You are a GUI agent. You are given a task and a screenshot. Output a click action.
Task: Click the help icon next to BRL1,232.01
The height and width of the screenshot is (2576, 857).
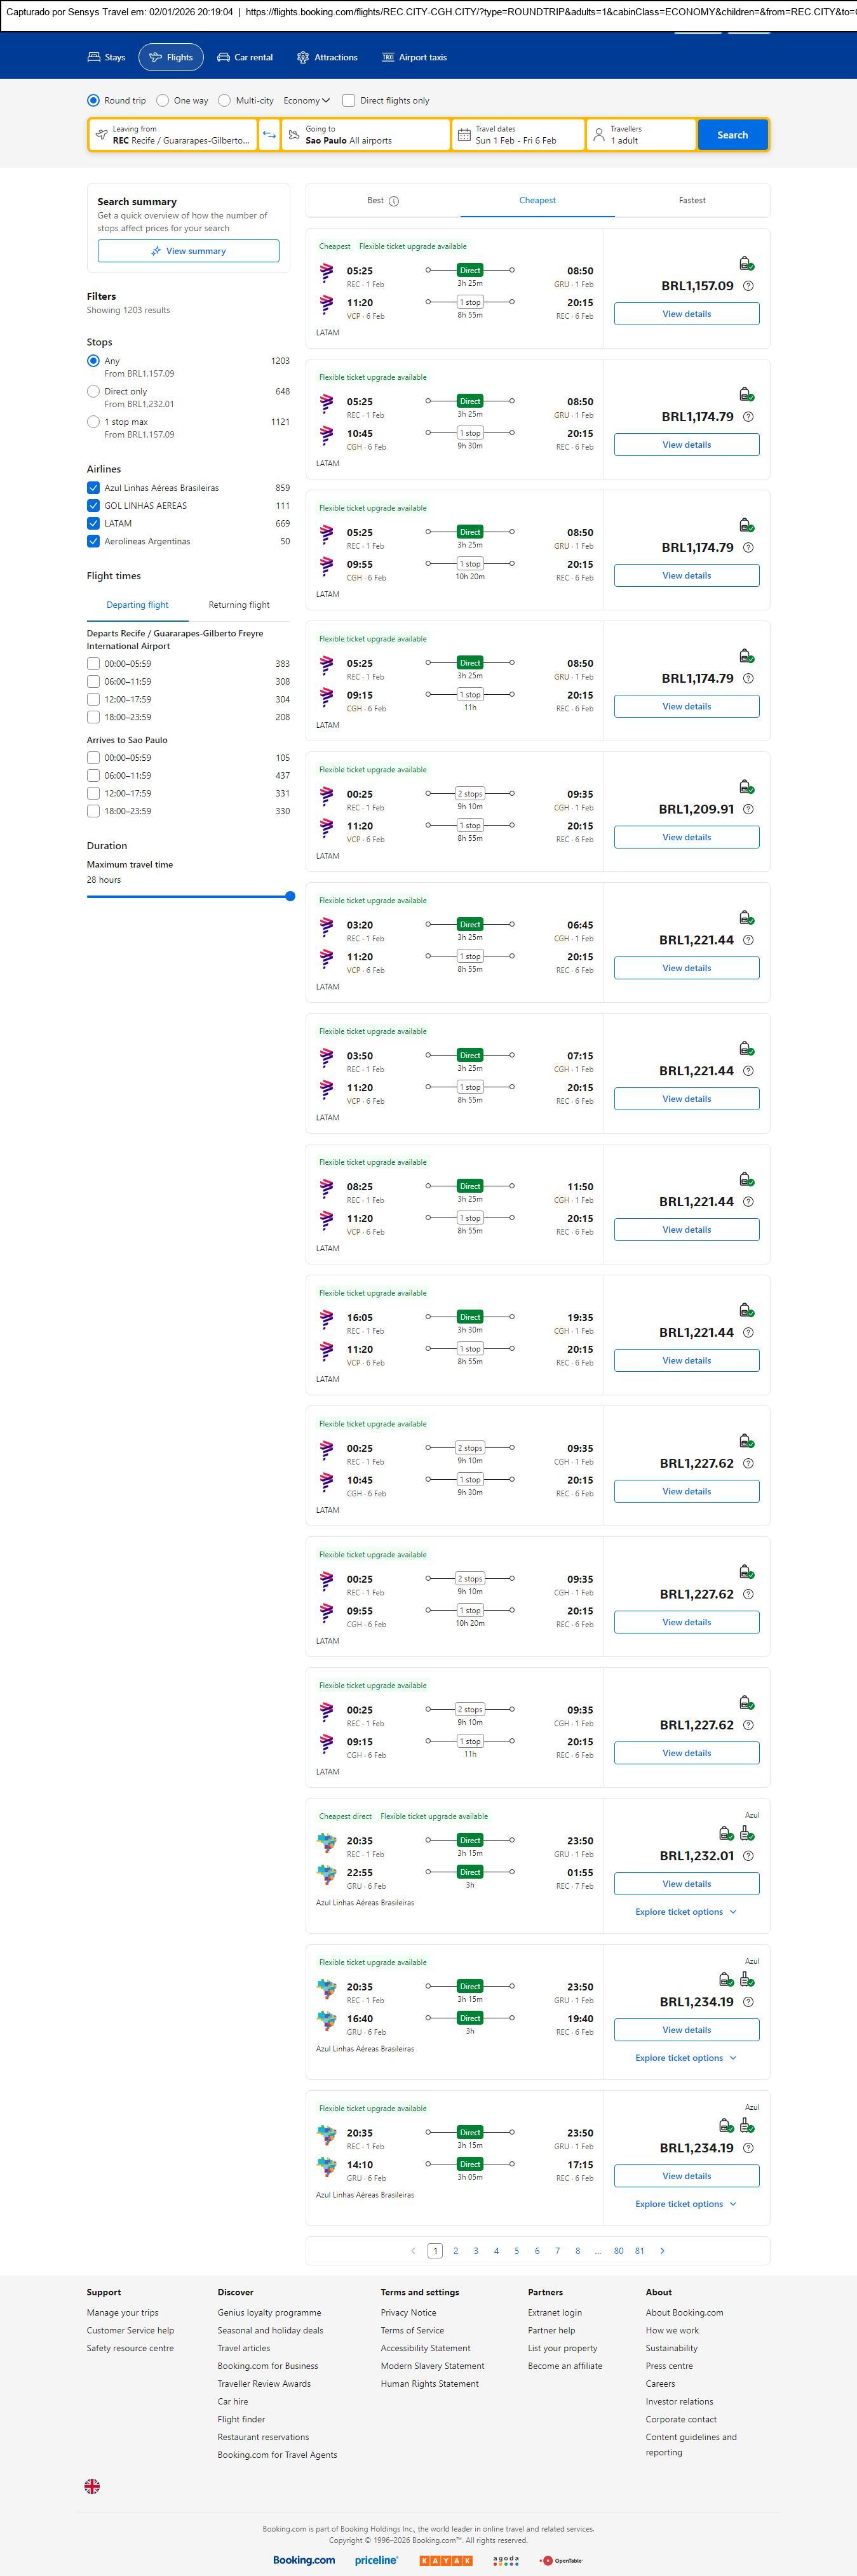(748, 1856)
